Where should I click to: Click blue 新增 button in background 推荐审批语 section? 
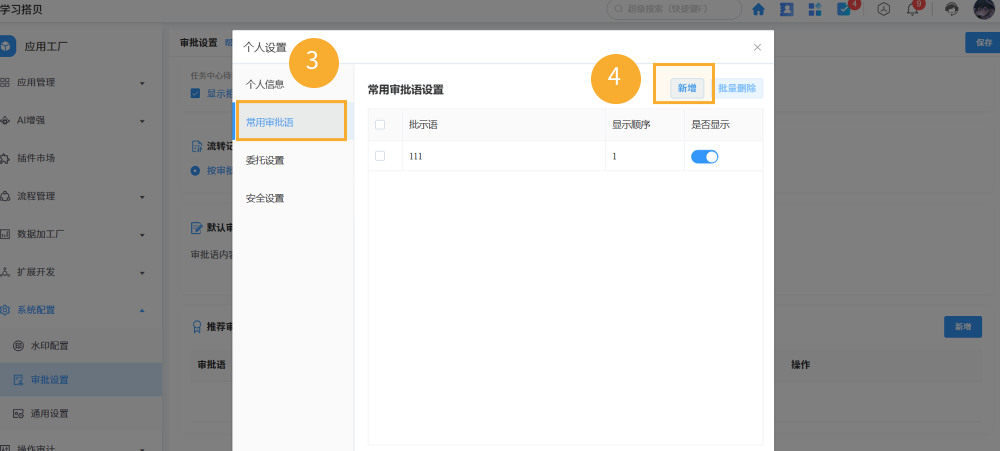click(963, 327)
